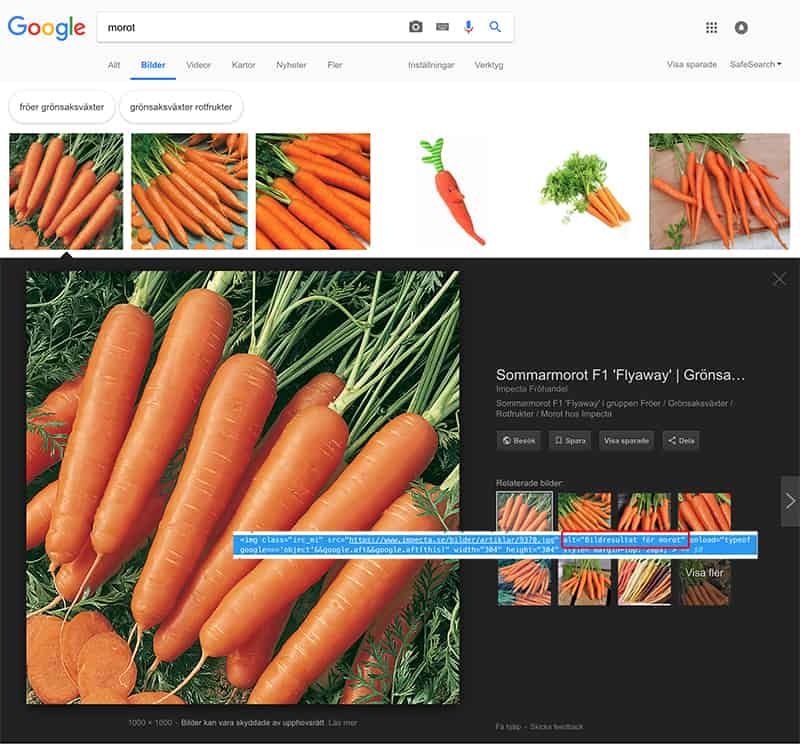Open the Google account avatar
Screen dimensions: 800x749
click(741, 28)
